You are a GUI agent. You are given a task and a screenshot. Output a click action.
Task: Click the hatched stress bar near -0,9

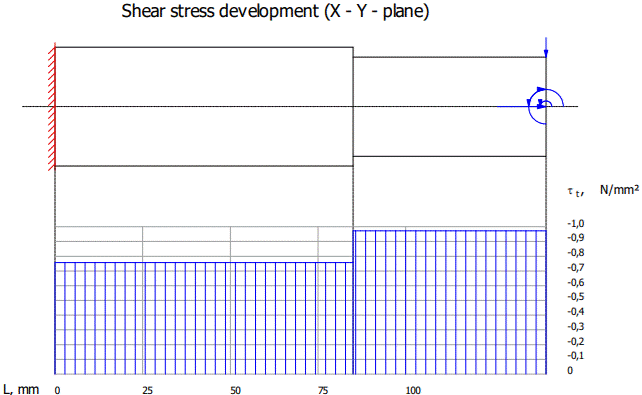pyautogui.click(x=450, y=302)
